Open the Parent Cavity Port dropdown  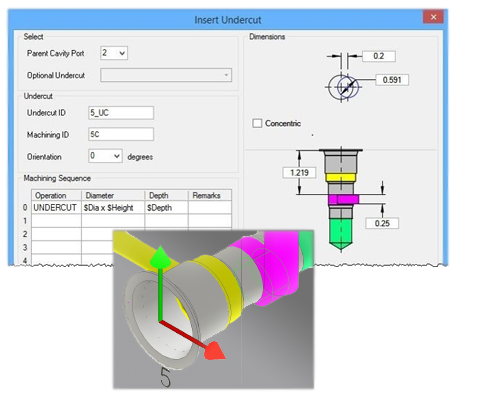point(114,53)
